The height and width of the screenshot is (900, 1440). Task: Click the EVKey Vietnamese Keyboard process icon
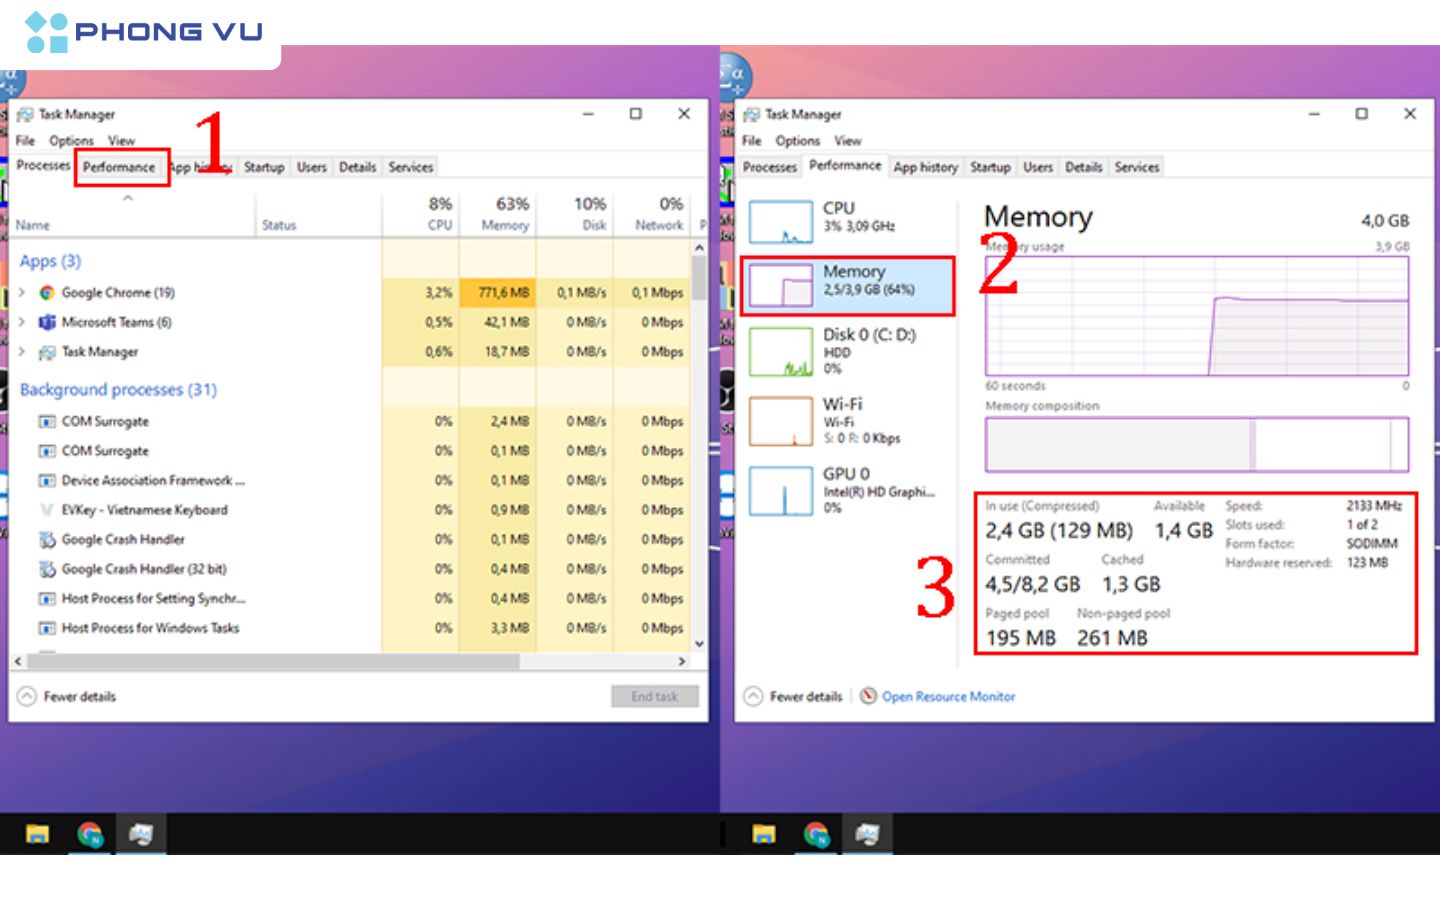click(46, 510)
